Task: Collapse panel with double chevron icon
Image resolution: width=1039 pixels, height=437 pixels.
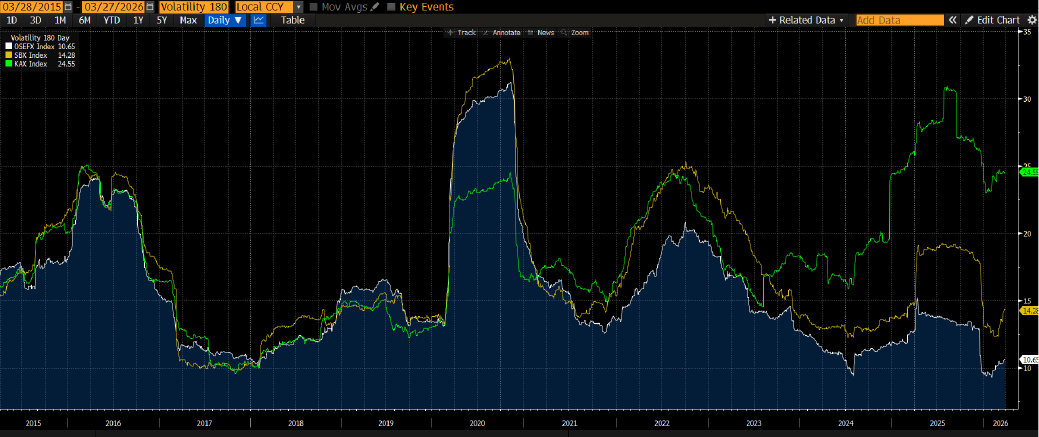Action: pyautogui.click(x=953, y=20)
